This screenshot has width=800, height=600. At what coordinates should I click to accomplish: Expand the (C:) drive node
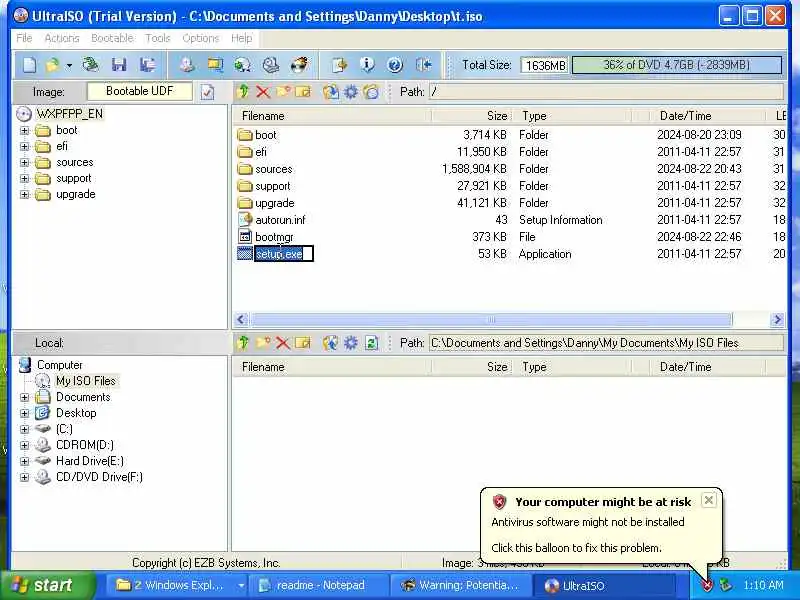[x=24, y=429]
